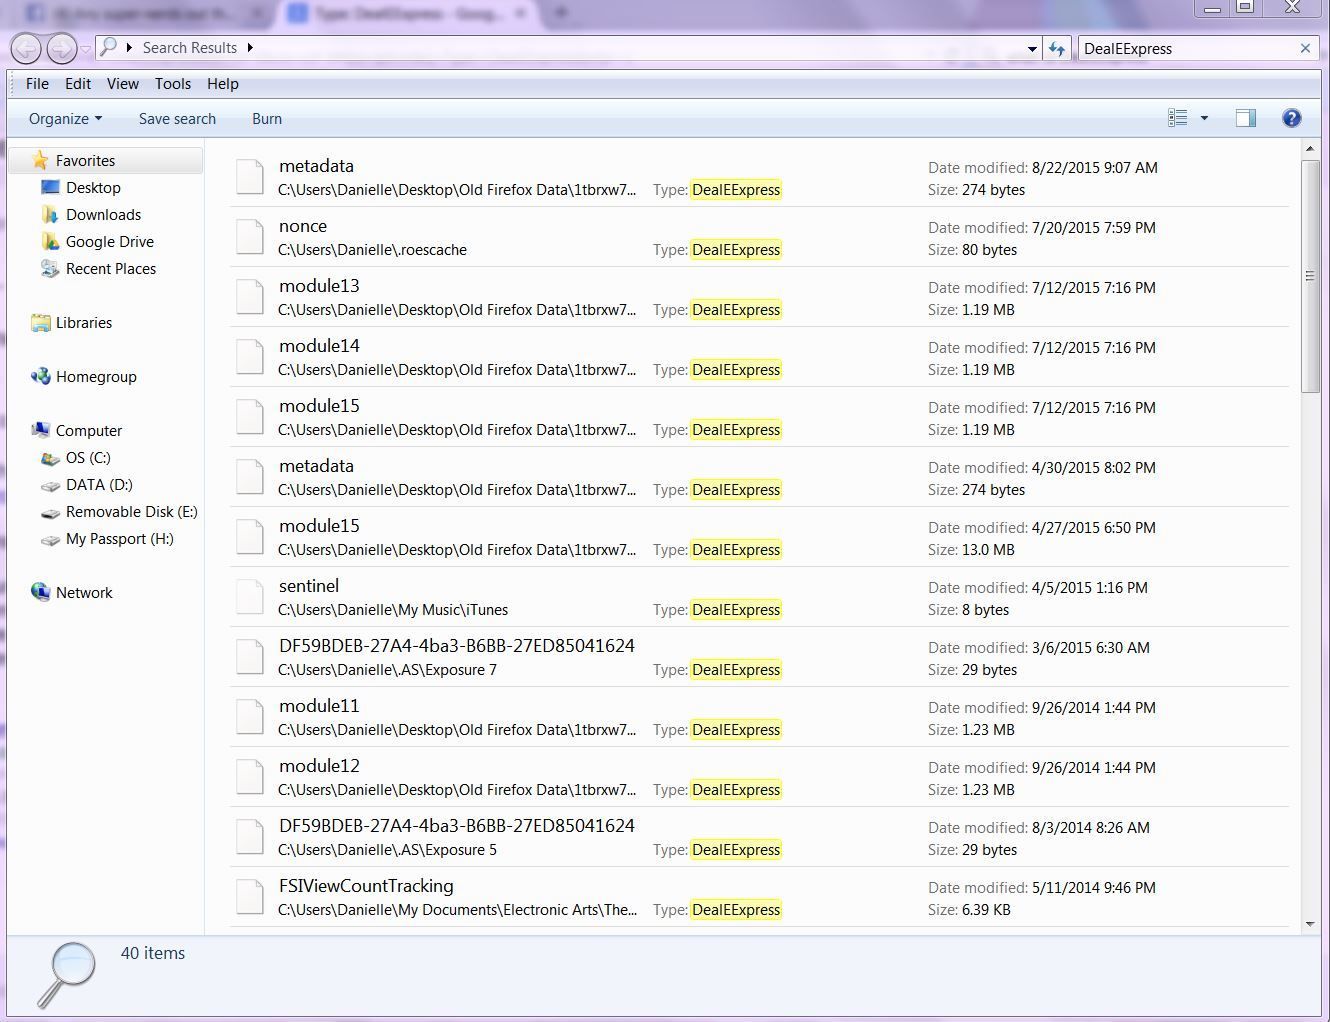Select Homegroup in navigation pane
The width and height of the screenshot is (1330, 1022).
point(96,376)
